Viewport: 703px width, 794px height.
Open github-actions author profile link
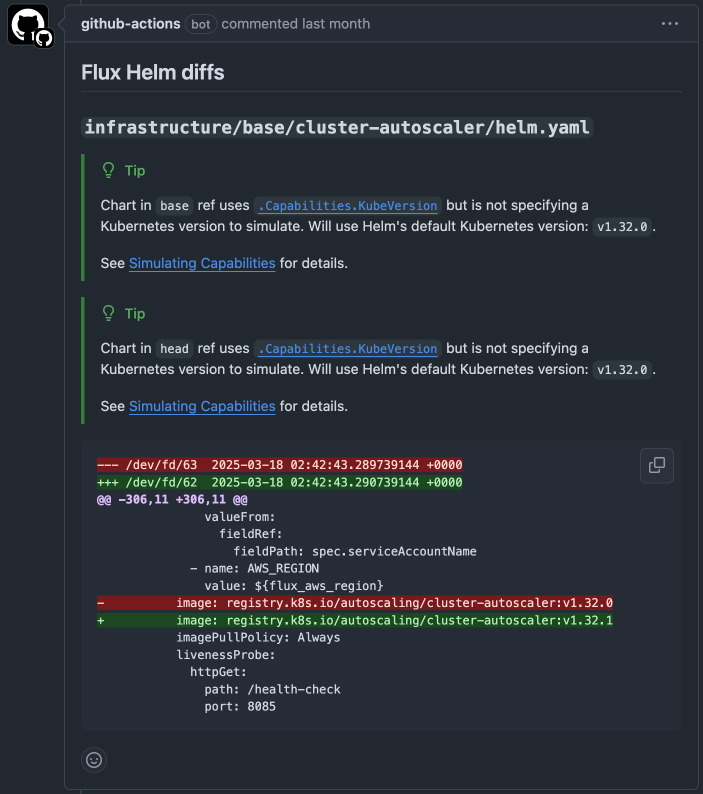click(131, 24)
